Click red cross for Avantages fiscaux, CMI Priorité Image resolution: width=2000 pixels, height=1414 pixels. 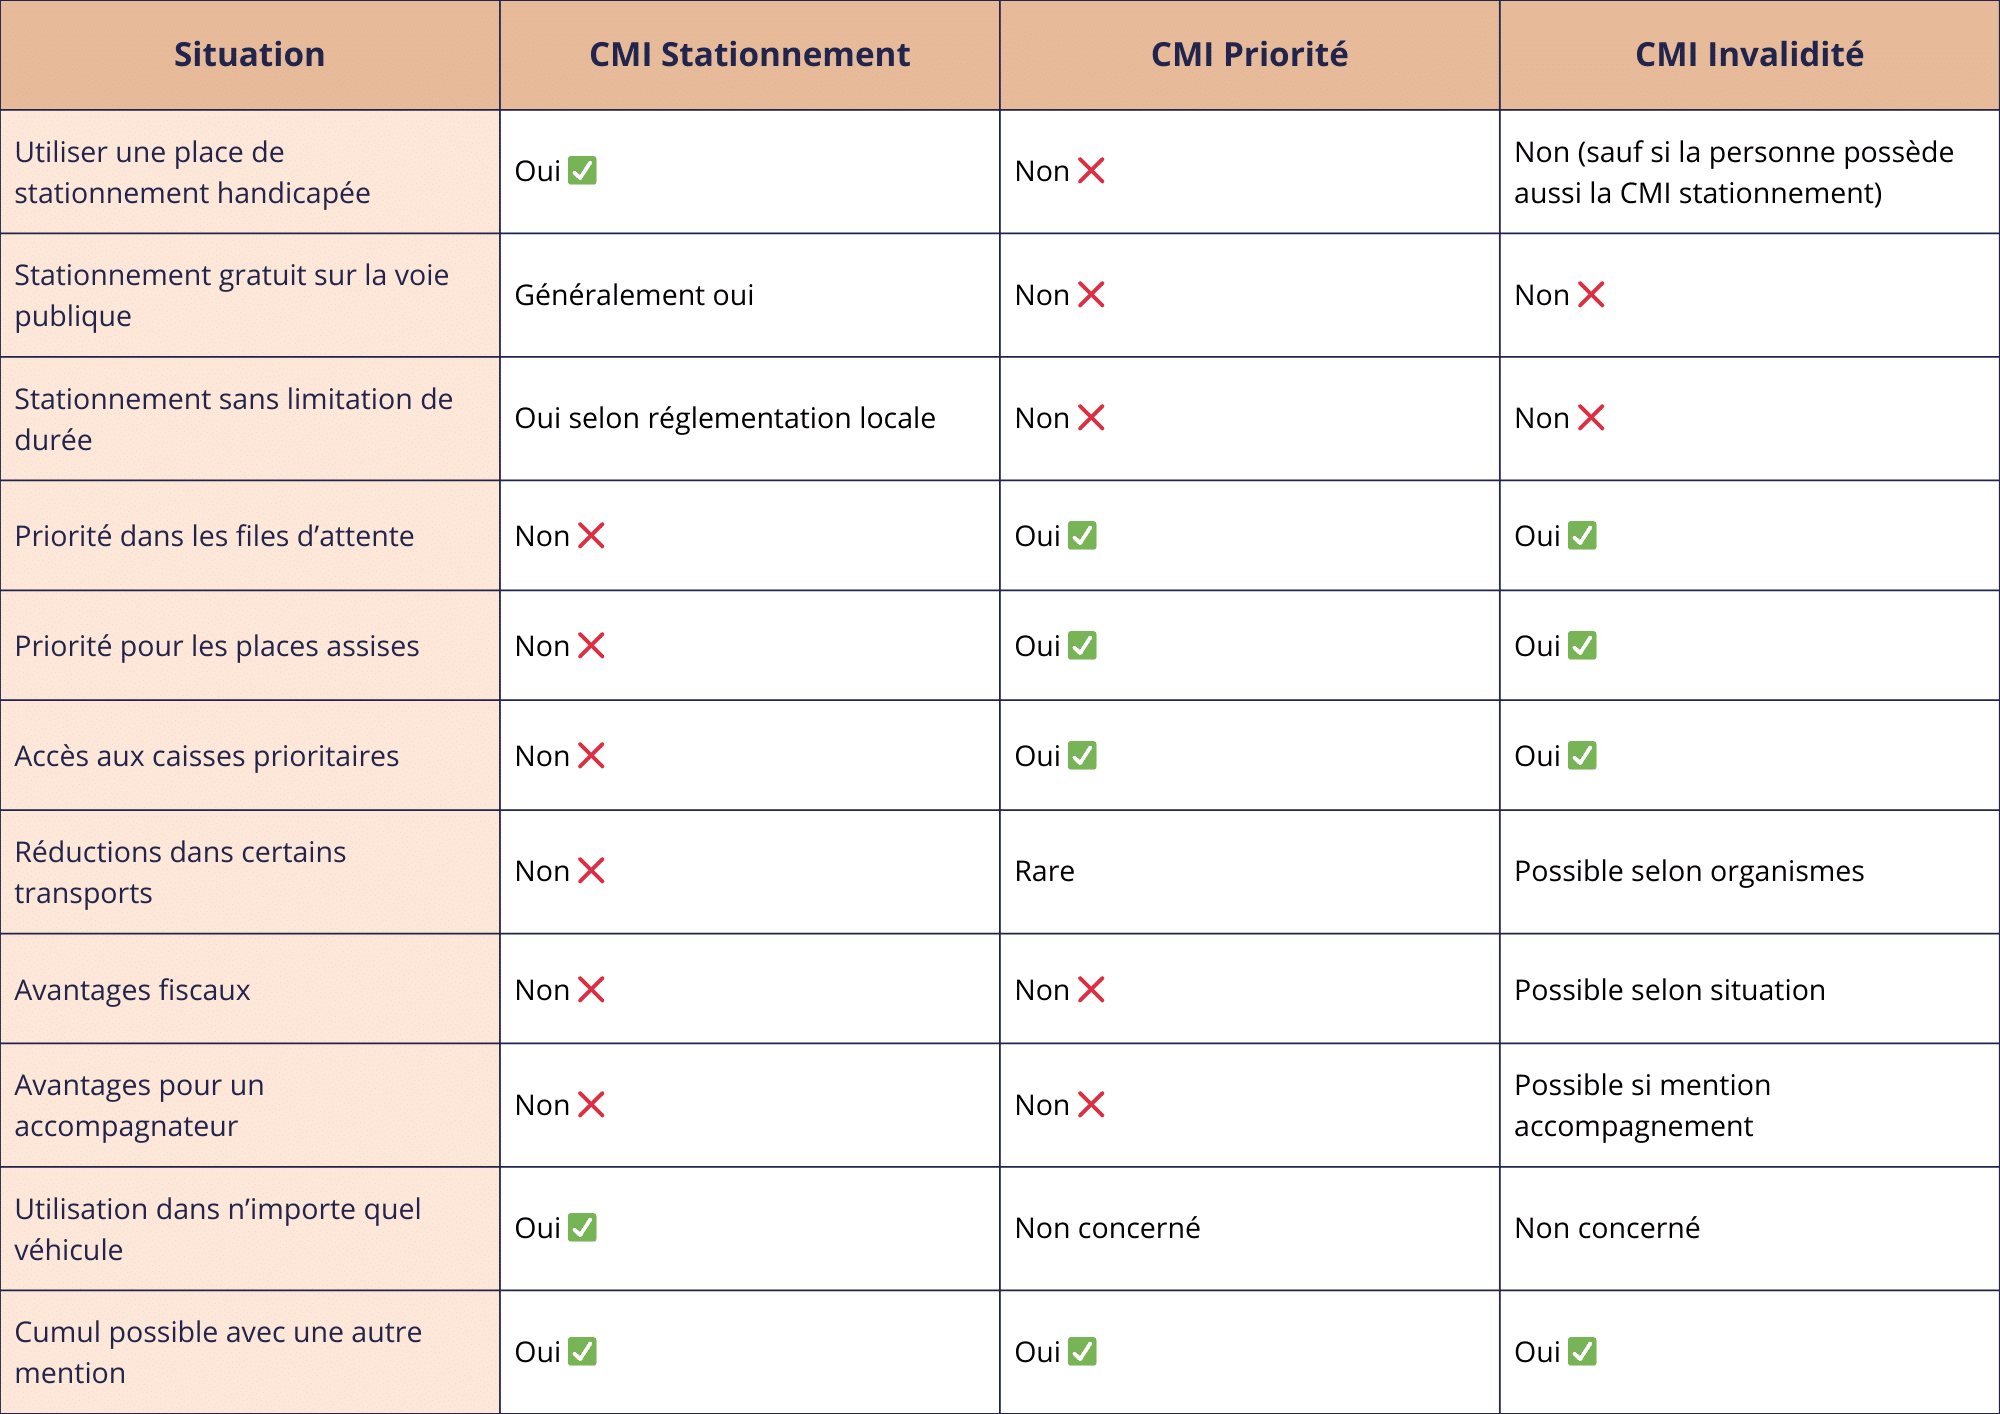click(1091, 990)
